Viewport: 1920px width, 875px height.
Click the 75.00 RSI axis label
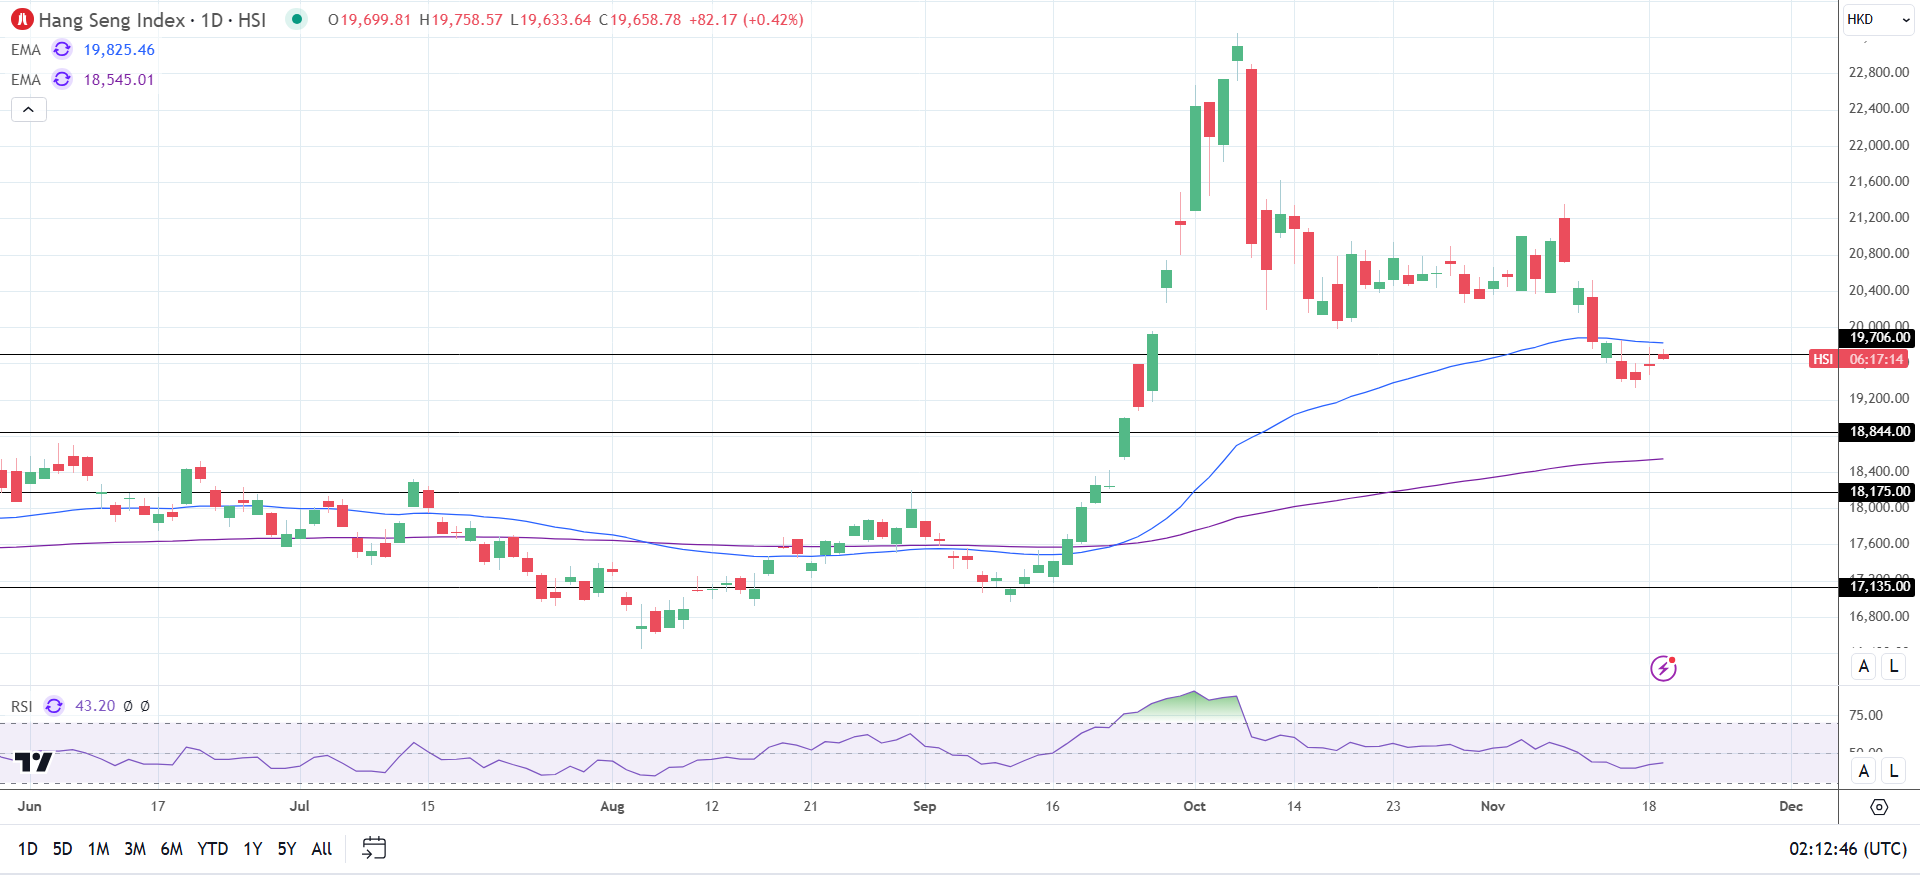(x=1866, y=715)
